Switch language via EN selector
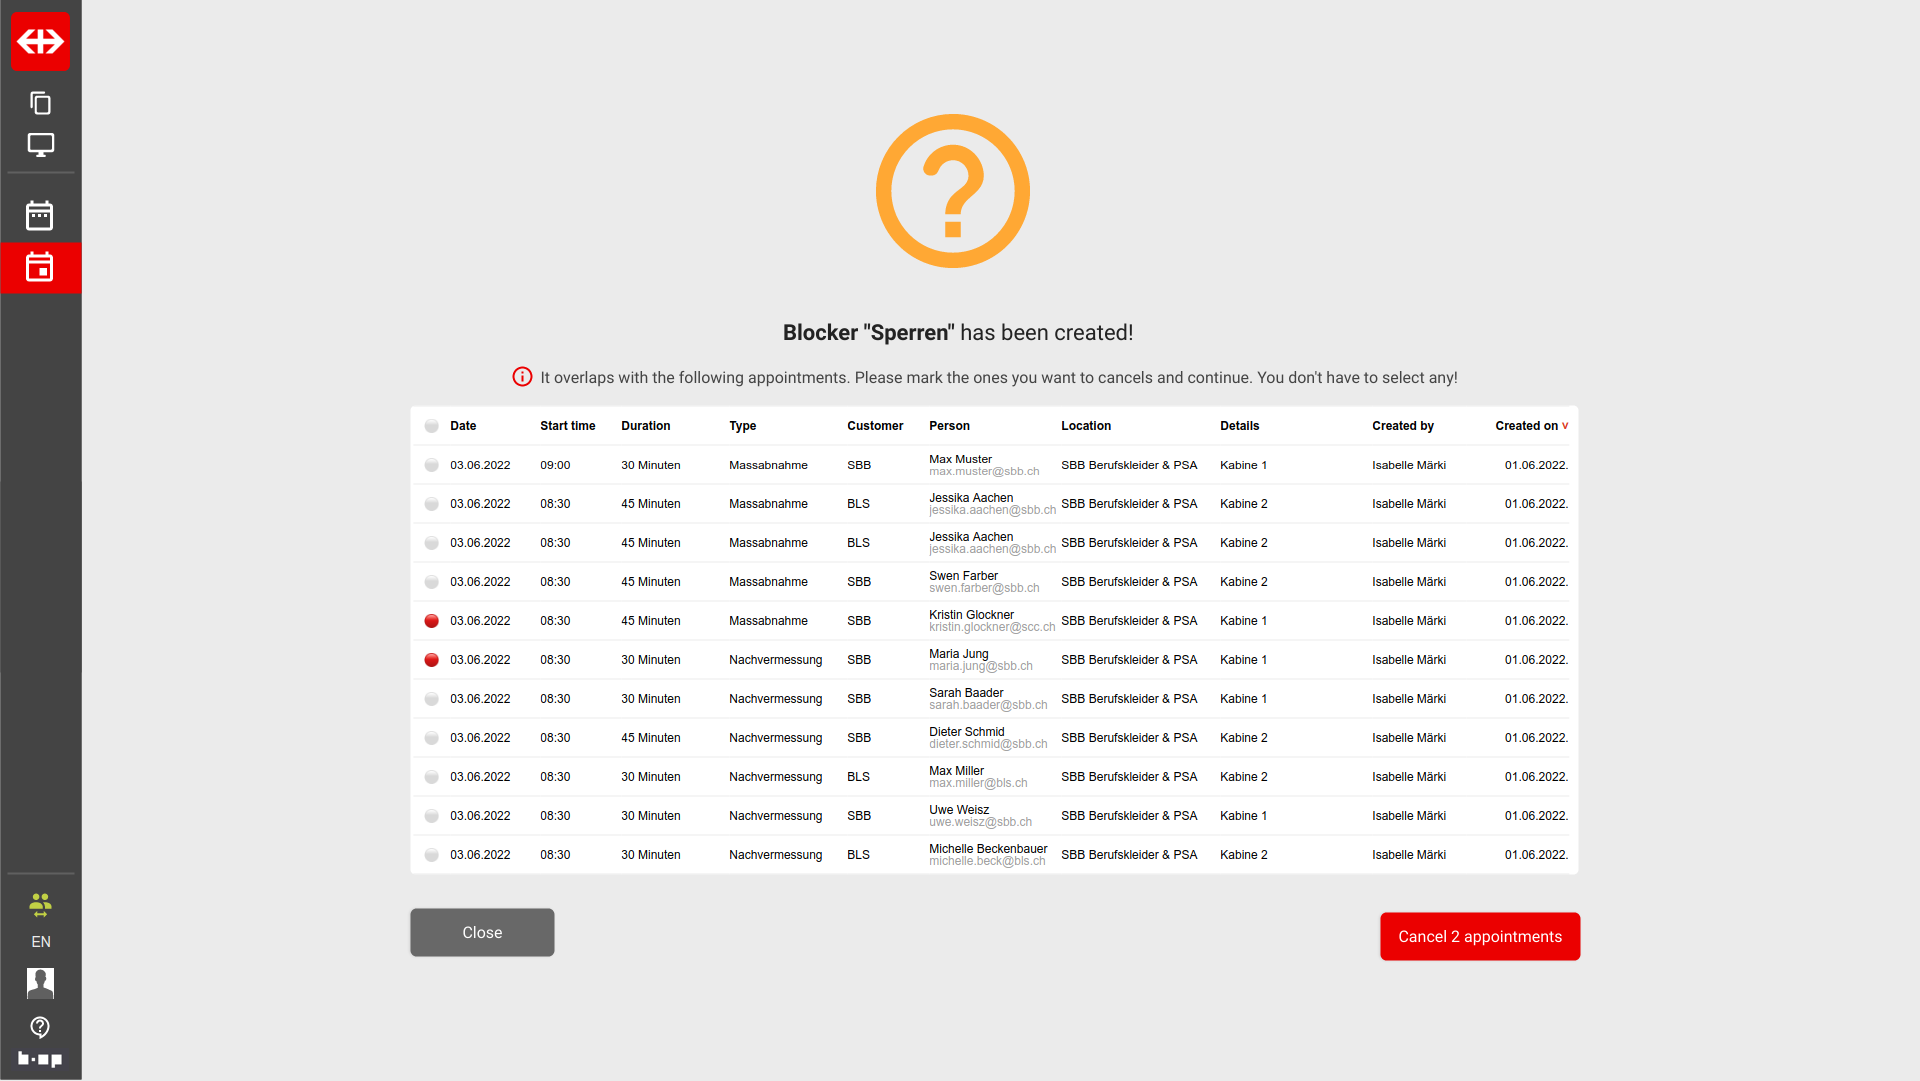 (40, 942)
